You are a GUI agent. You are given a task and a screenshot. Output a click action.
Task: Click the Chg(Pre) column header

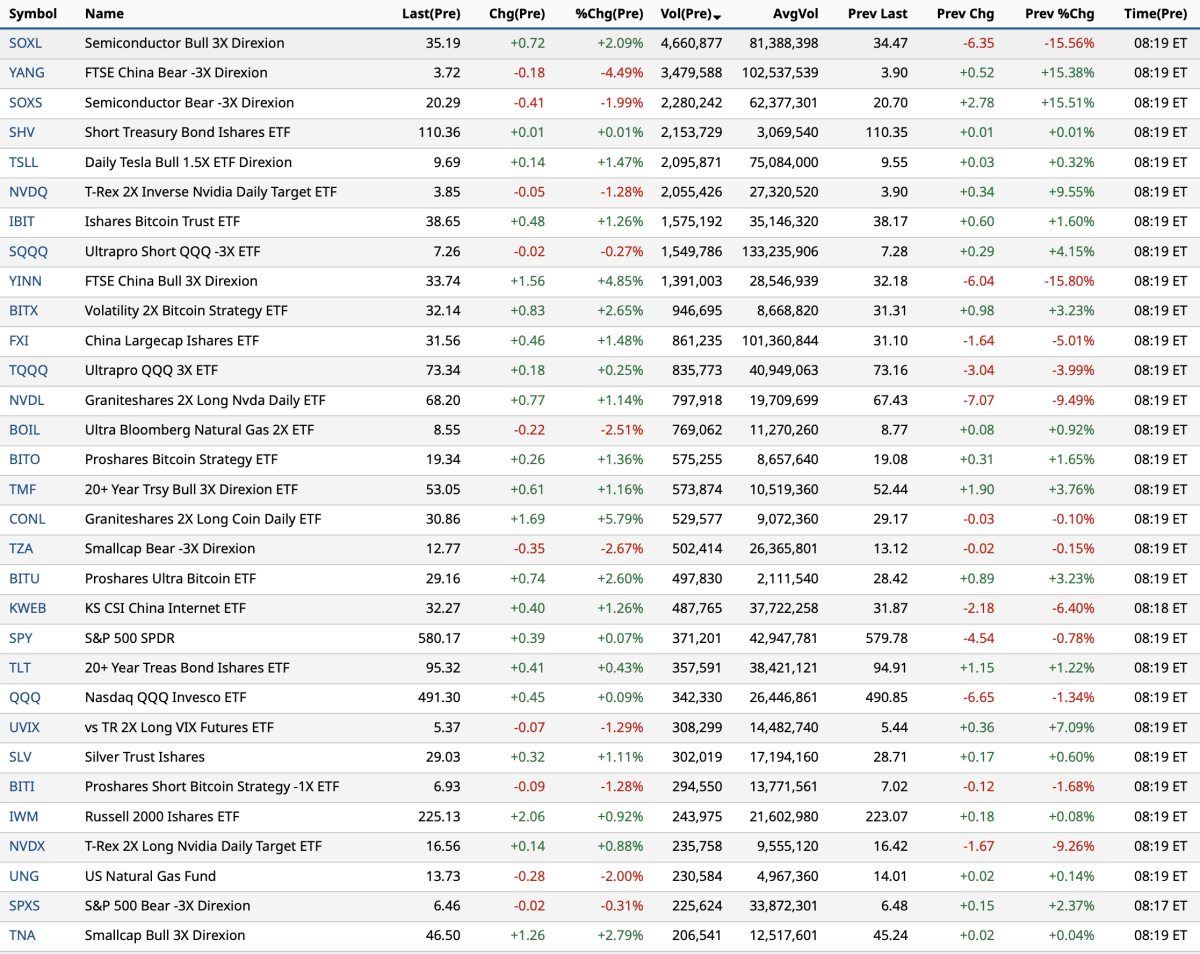517,14
